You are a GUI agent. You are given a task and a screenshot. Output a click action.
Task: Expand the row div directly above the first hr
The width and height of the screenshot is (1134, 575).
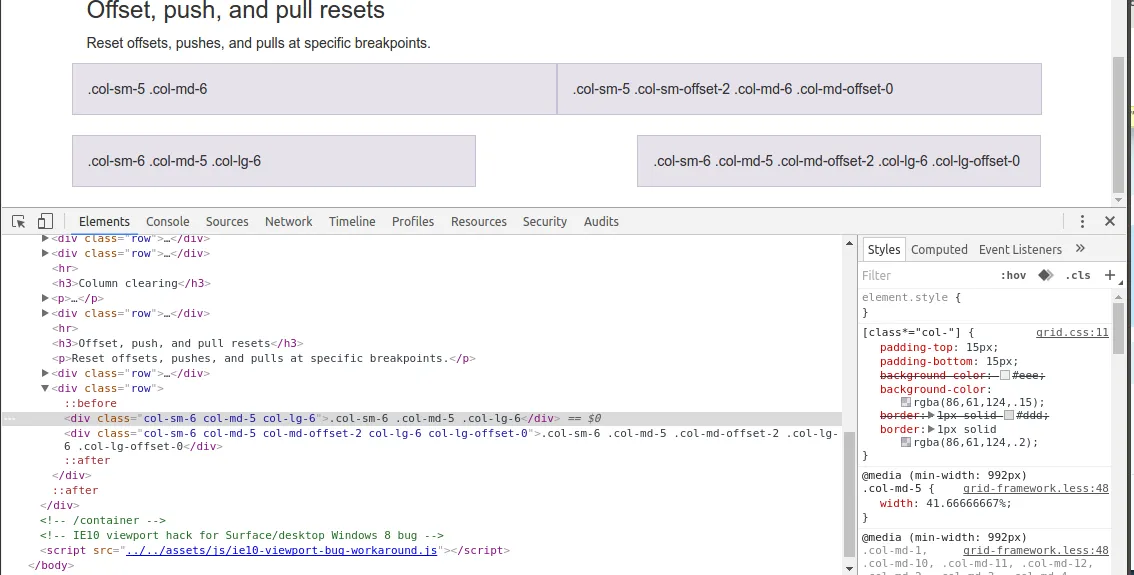(x=45, y=253)
